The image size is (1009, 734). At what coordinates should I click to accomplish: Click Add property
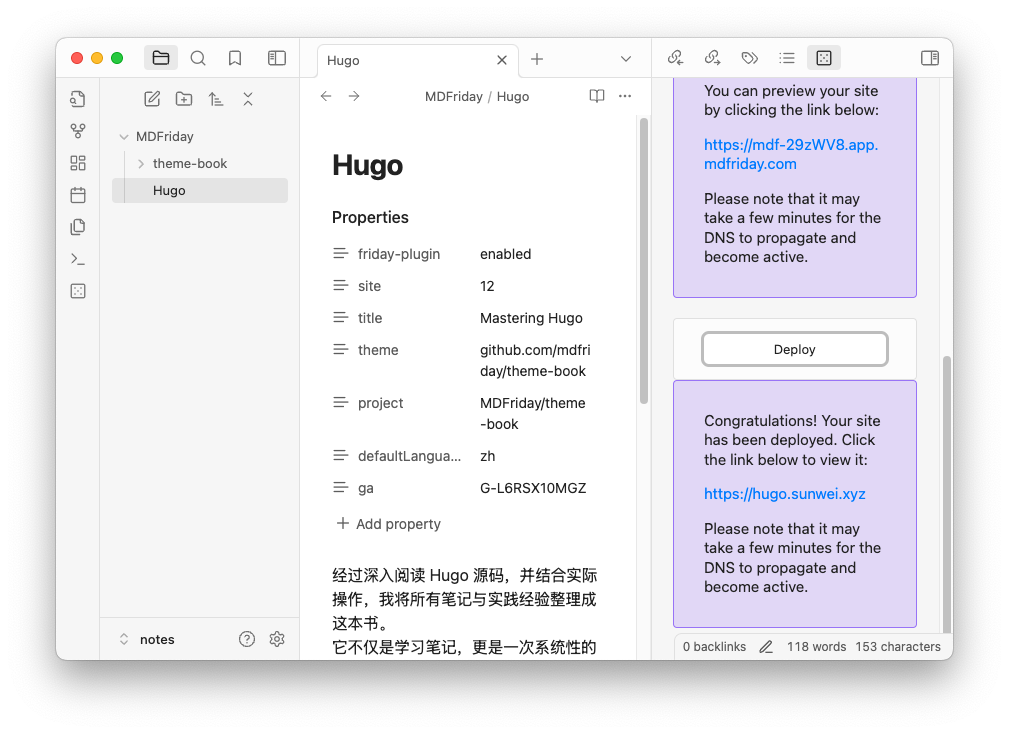click(389, 524)
